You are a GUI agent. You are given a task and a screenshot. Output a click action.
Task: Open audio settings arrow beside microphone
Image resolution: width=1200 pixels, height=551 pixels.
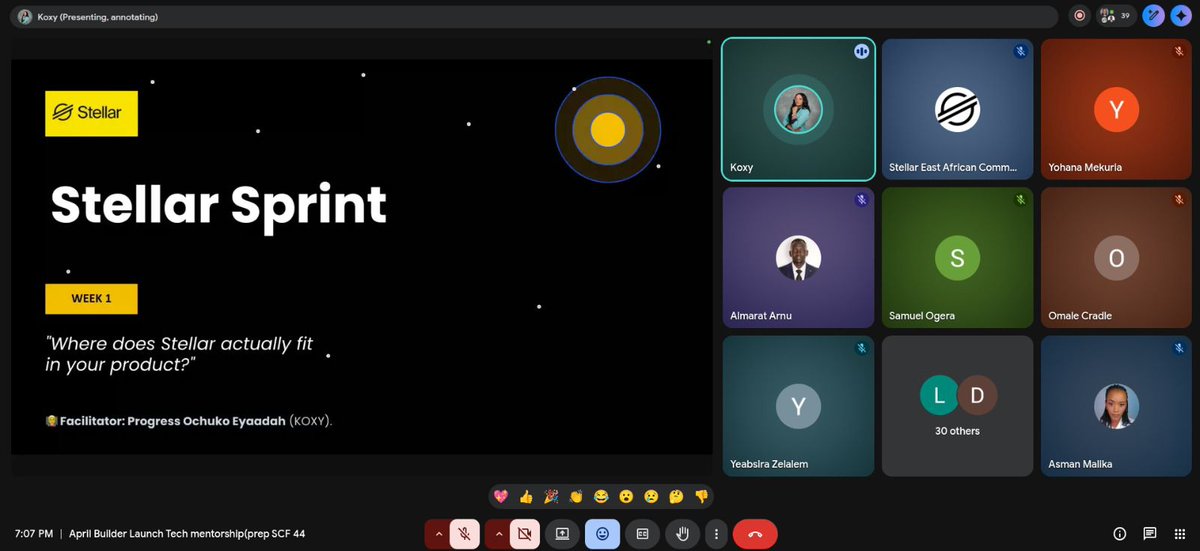pyautogui.click(x=438, y=534)
